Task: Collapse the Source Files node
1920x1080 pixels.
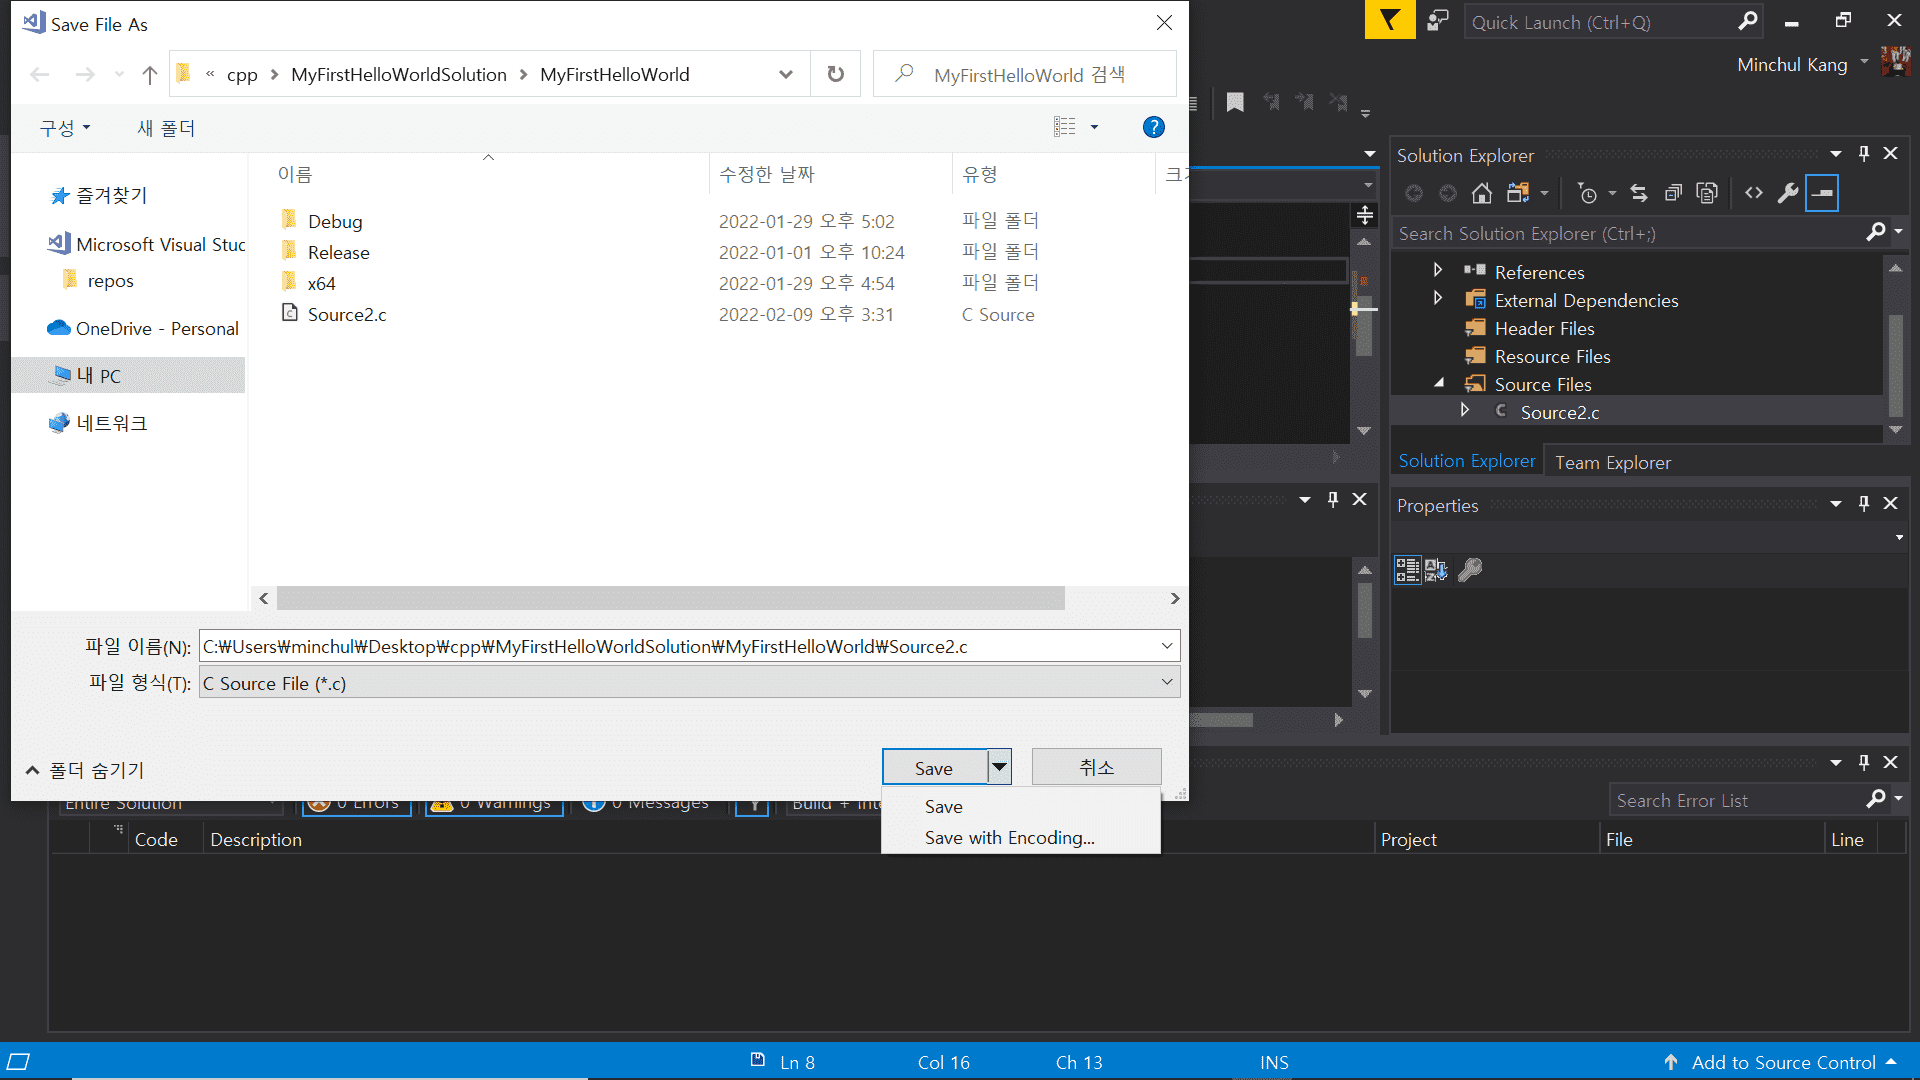Action: click(1439, 383)
